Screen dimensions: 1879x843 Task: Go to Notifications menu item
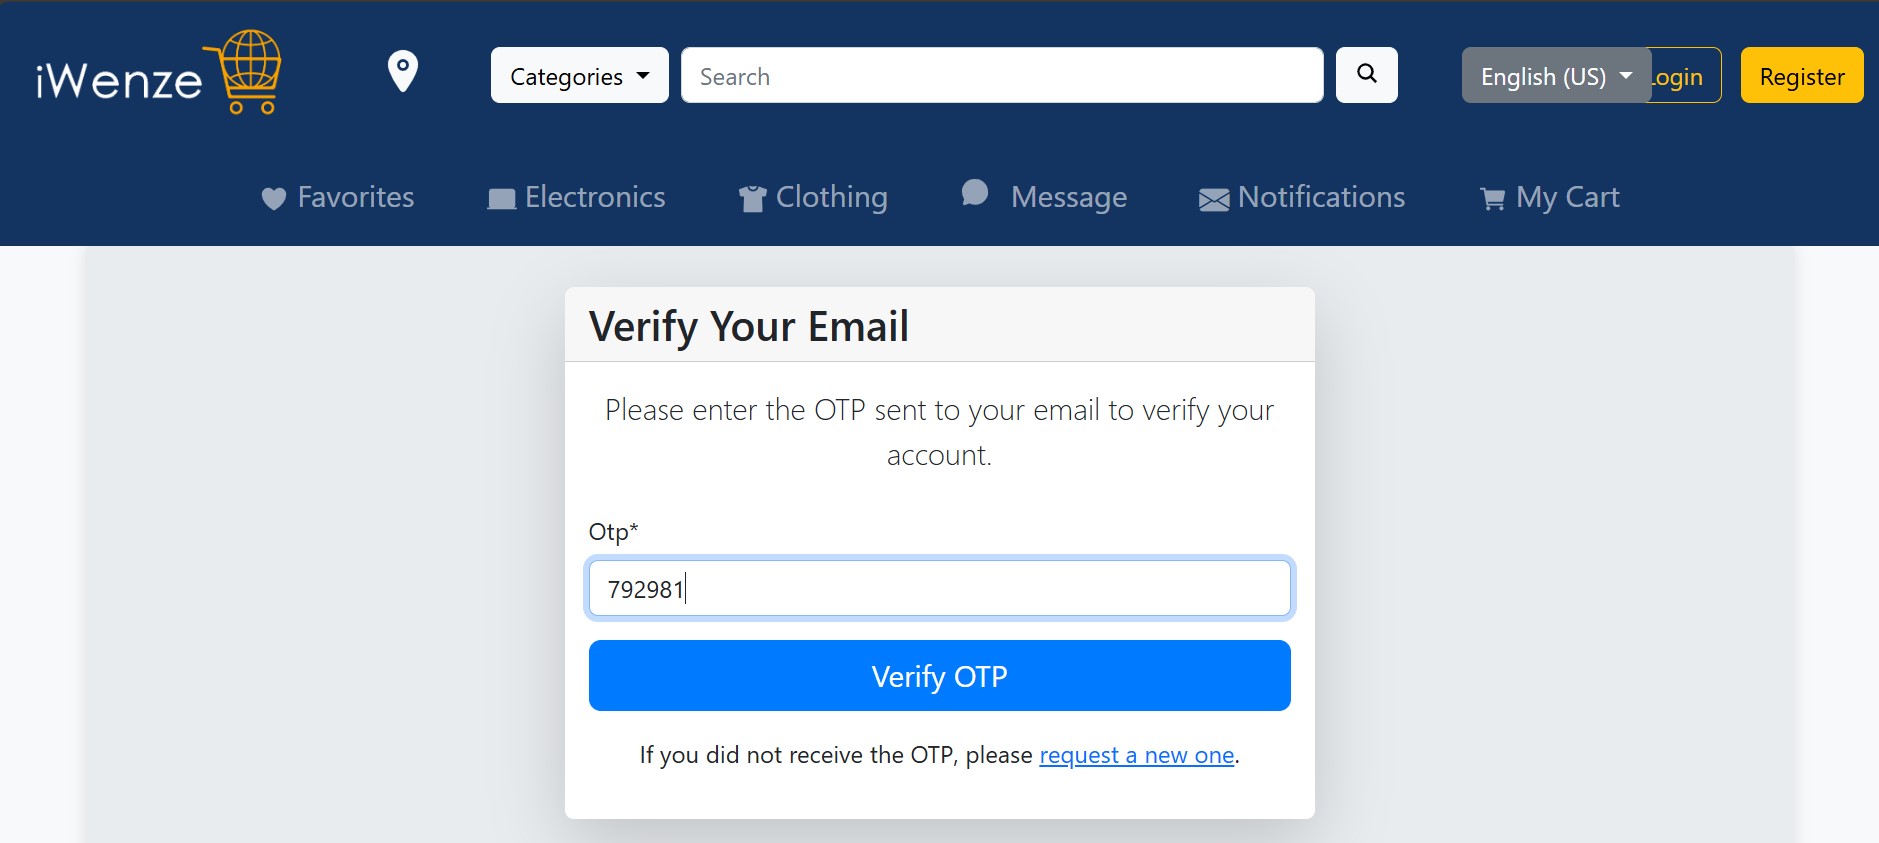(1302, 197)
